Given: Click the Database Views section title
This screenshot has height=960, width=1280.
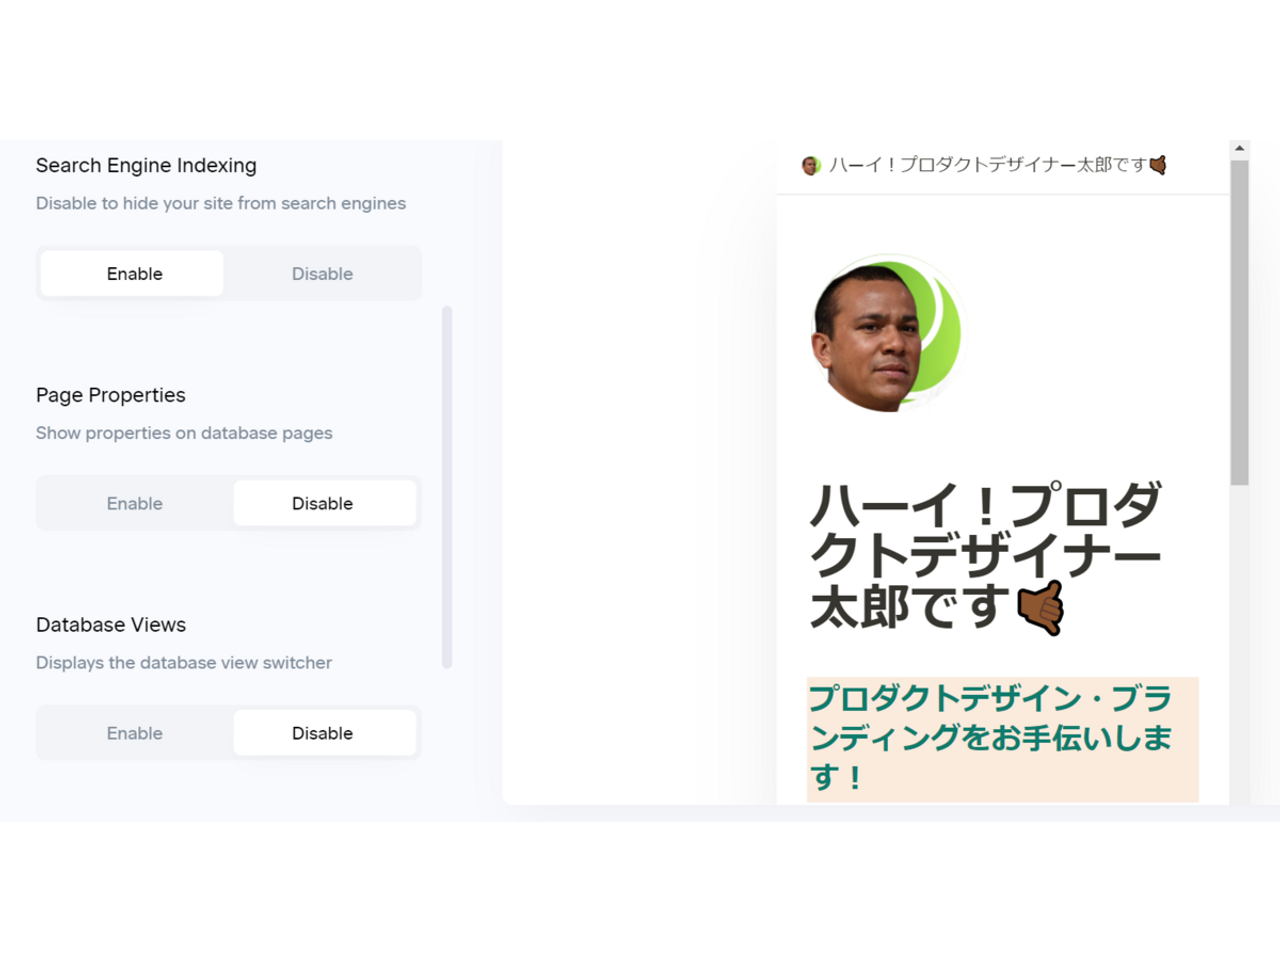Looking at the screenshot, I should 111,625.
